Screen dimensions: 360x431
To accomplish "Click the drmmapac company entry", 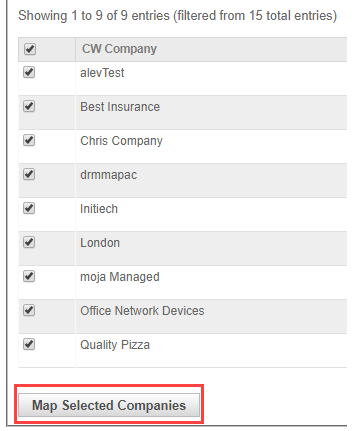I will click(x=109, y=175).
